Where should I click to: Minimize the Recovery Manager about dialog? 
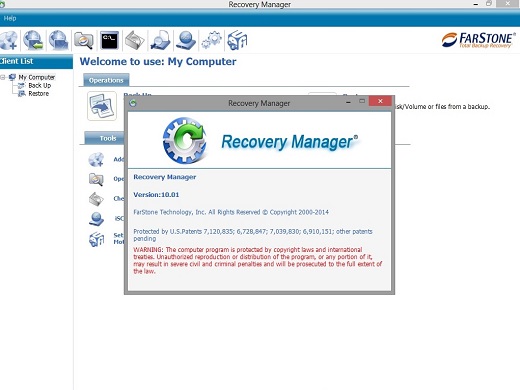click(348, 102)
